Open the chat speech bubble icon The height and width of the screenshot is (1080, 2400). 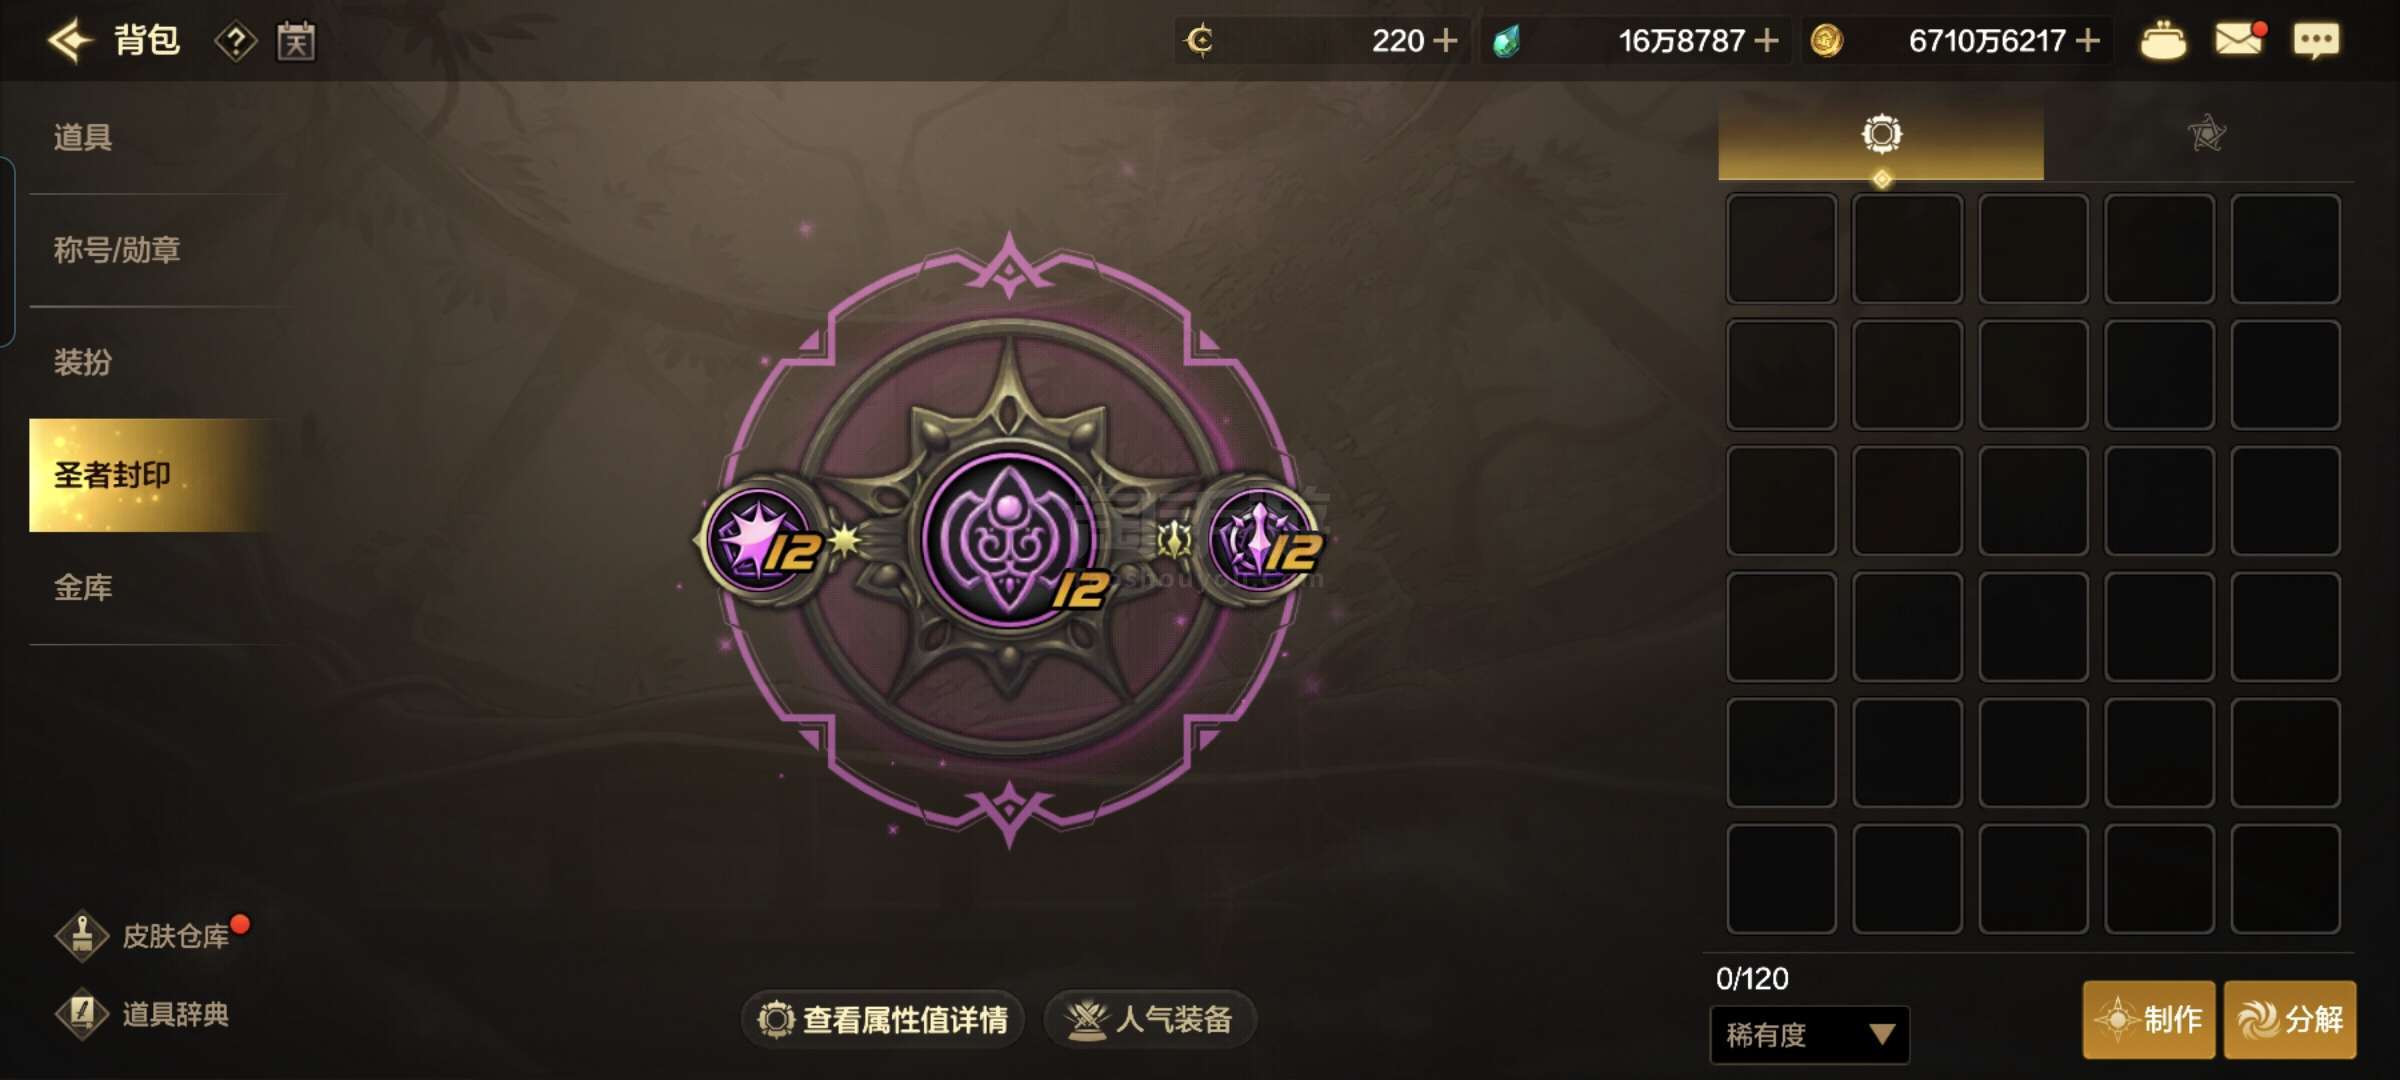tap(2316, 41)
